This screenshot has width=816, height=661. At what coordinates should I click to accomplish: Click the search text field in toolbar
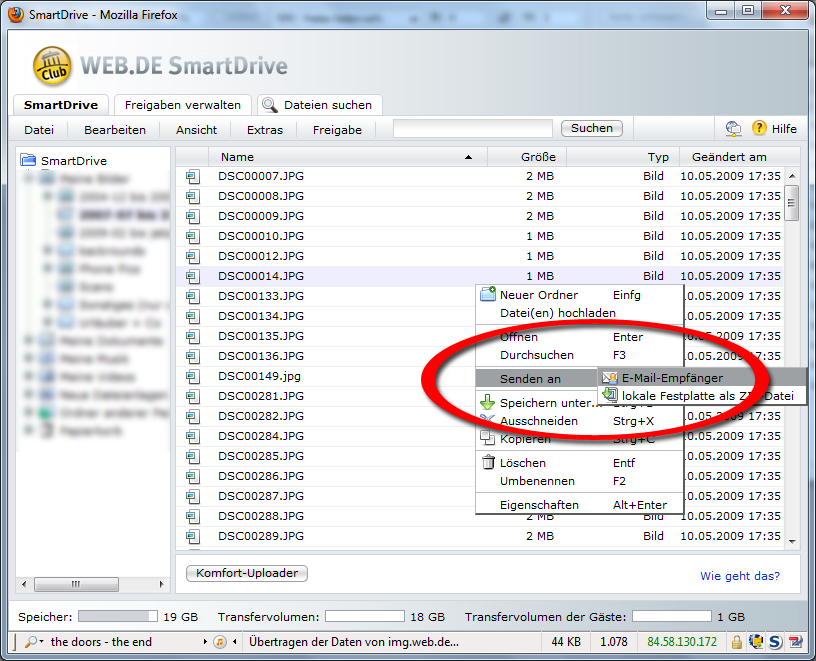tap(473, 129)
